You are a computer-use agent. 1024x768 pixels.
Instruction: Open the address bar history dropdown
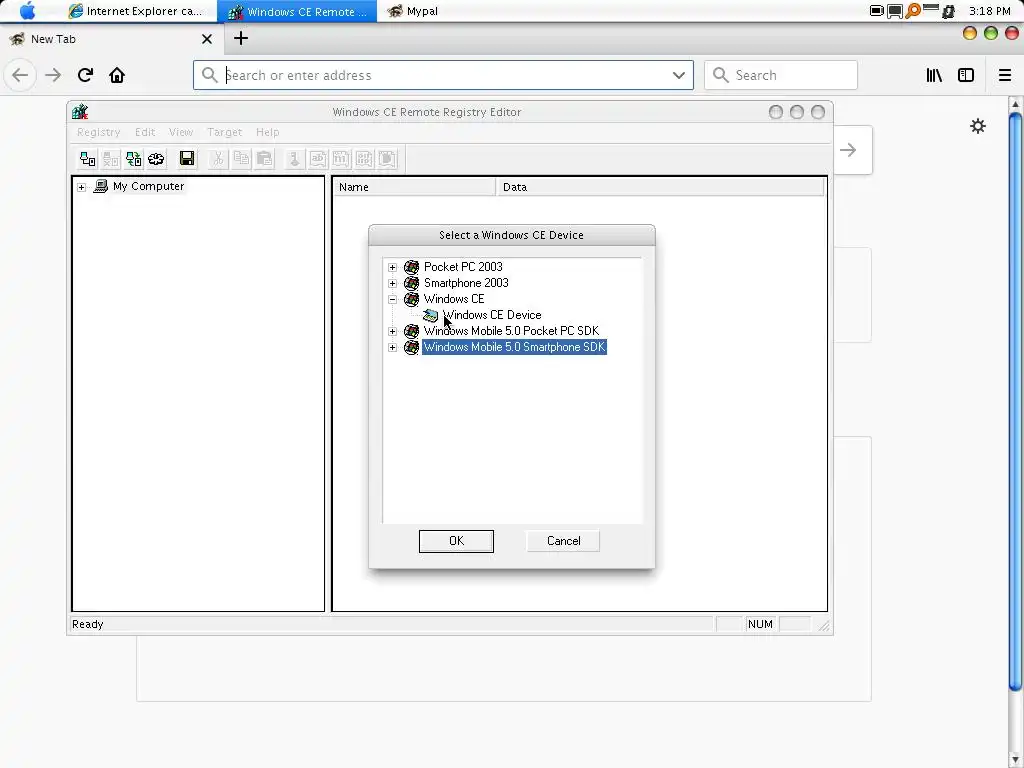[679, 75]
